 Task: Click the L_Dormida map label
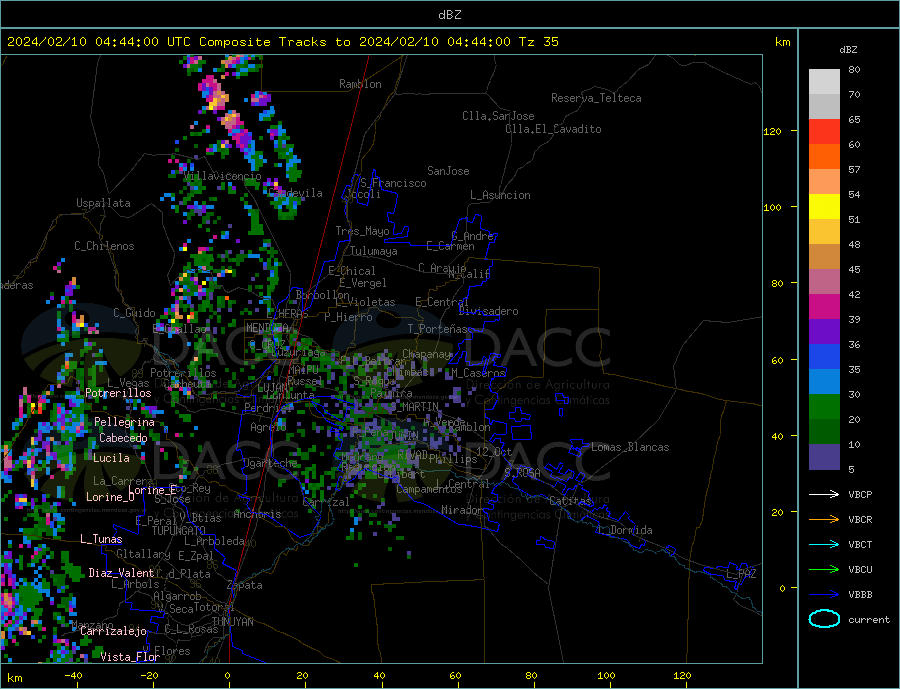click(626, 530)
